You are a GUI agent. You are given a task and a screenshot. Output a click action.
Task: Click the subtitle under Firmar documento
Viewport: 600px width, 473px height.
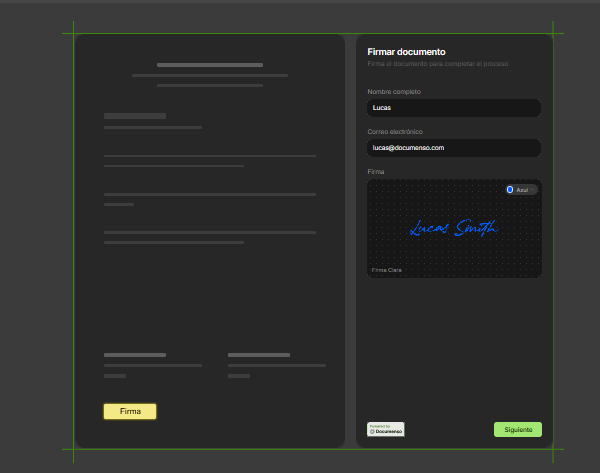pos(438,63)
